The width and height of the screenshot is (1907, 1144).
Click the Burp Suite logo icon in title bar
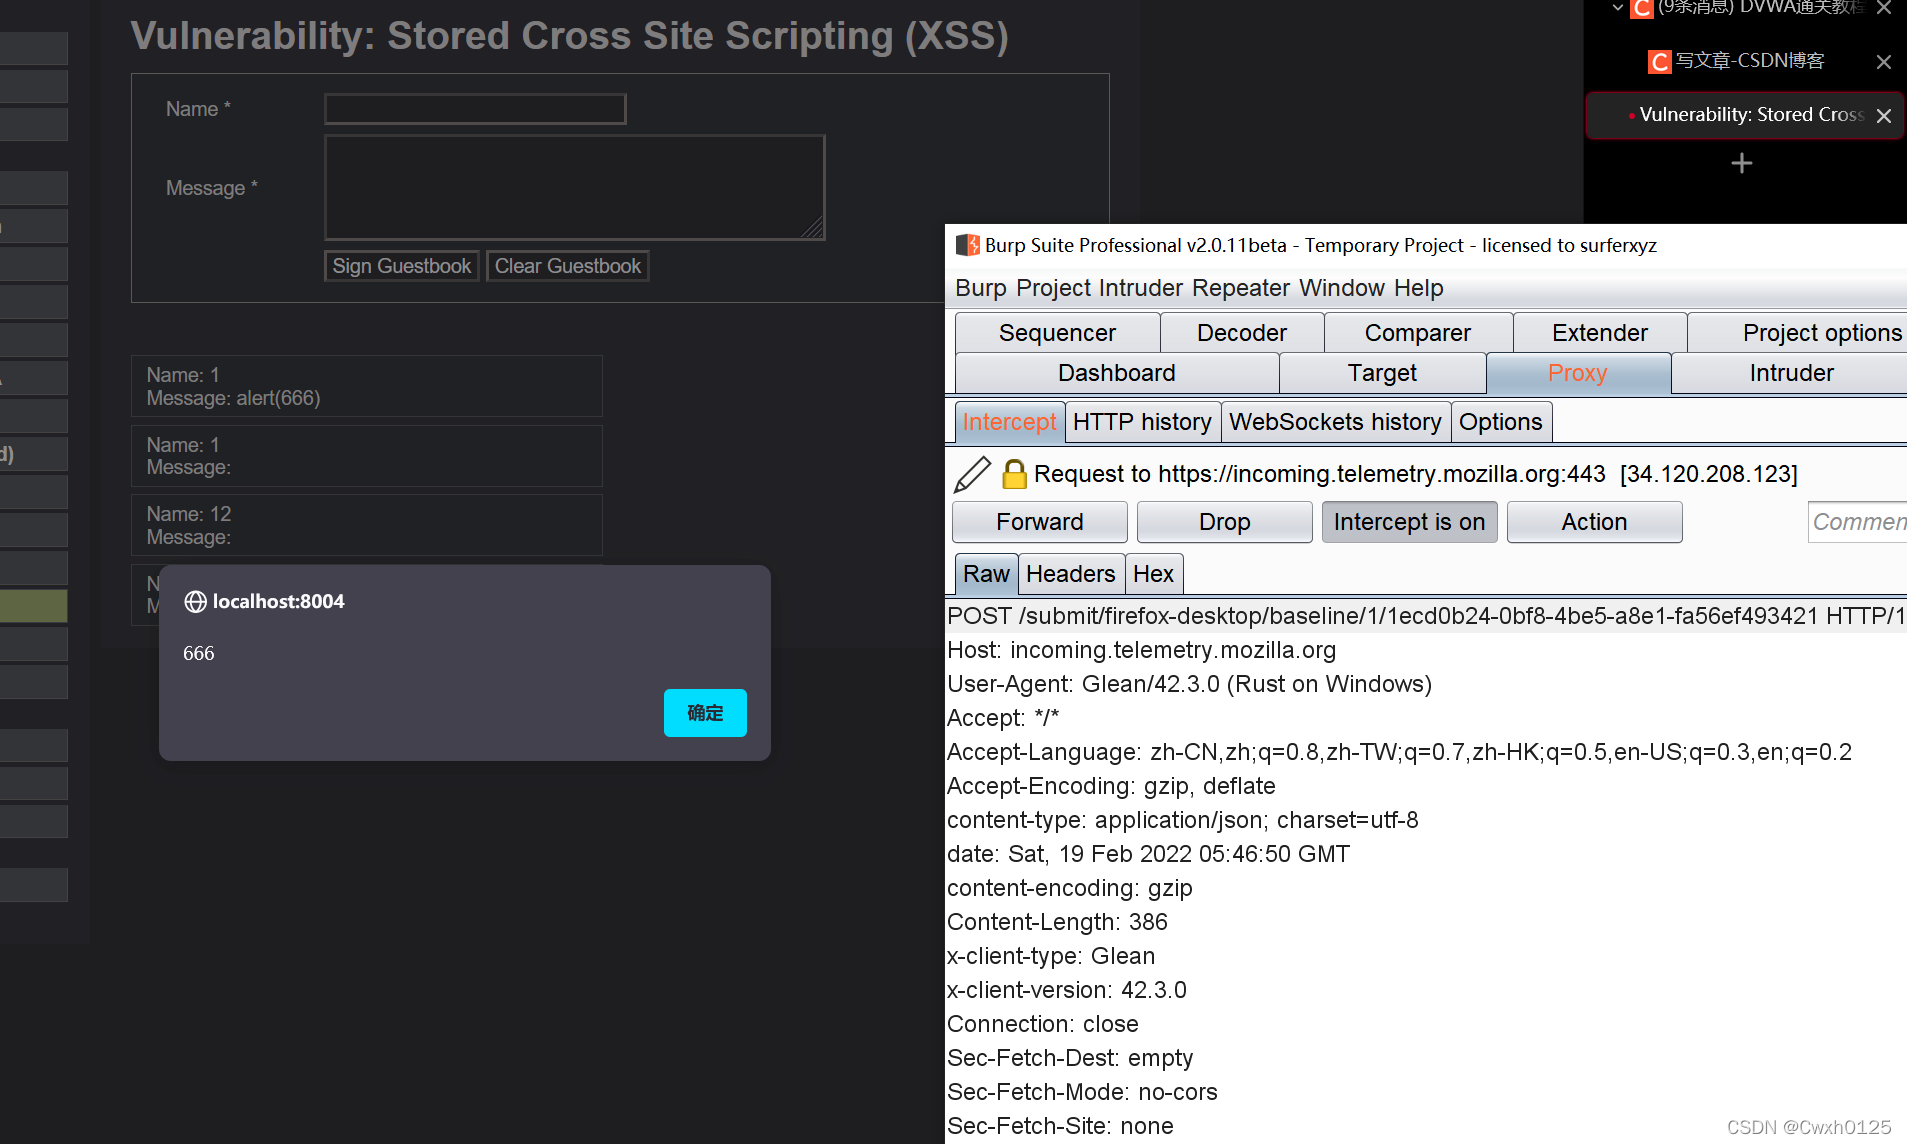point(967,245)
